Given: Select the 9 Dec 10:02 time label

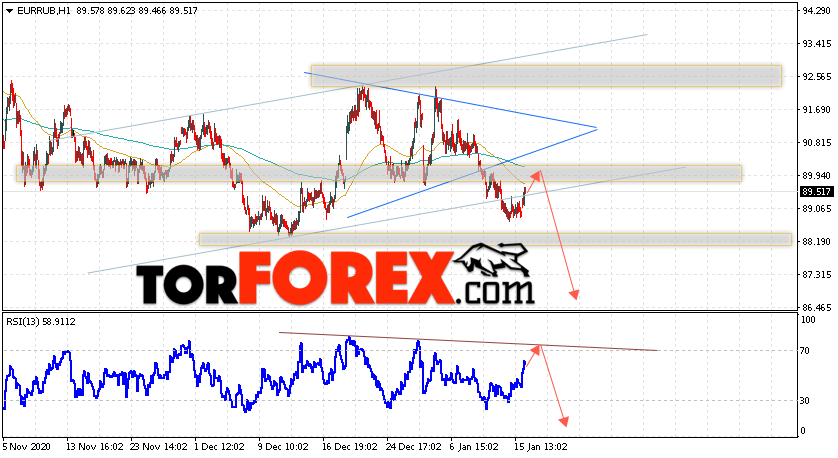Looking at the screenshot, I should [x=284, y=446].
